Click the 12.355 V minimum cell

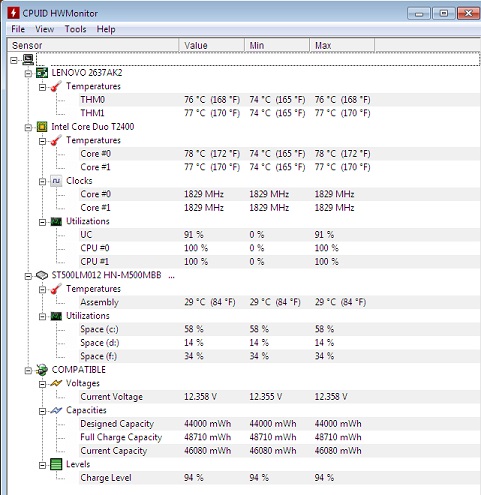click(266, 397)
